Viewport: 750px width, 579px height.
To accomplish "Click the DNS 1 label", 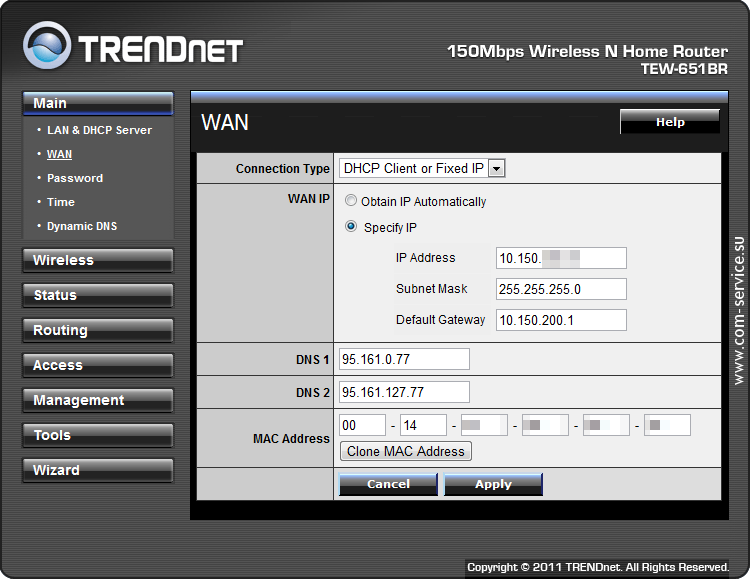I will click(312, 359).
